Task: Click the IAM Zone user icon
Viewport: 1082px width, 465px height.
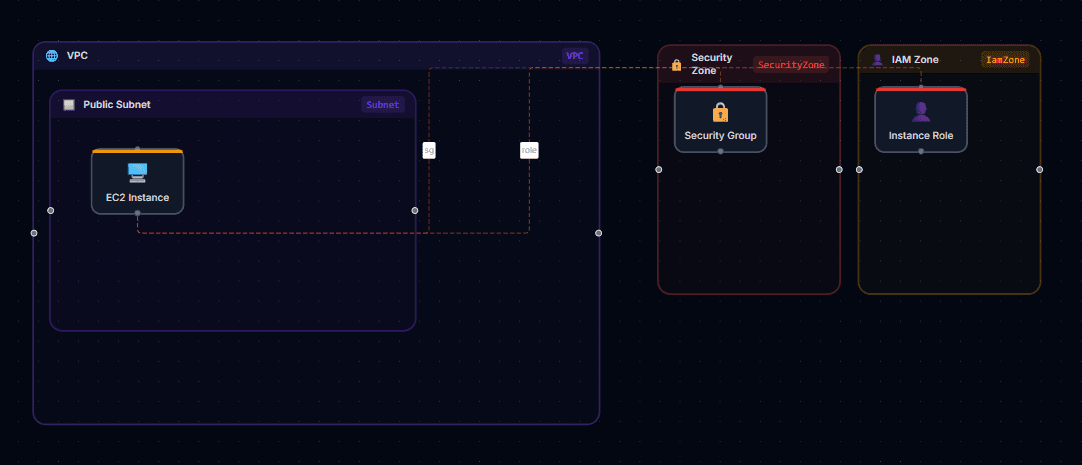Action: pos(878,60)
